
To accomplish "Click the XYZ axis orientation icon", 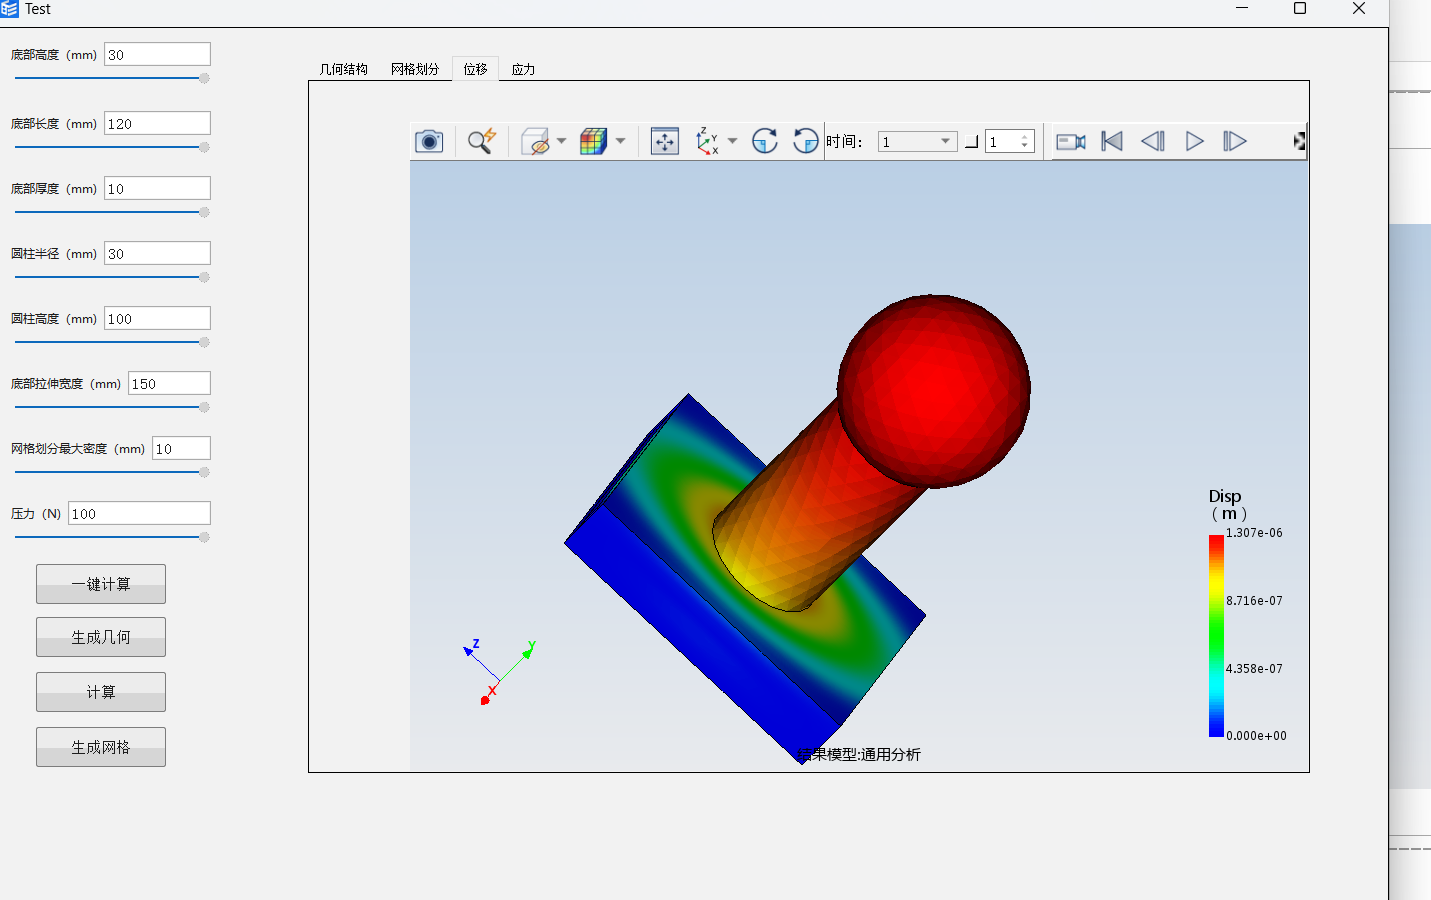I will coord(707,141).
